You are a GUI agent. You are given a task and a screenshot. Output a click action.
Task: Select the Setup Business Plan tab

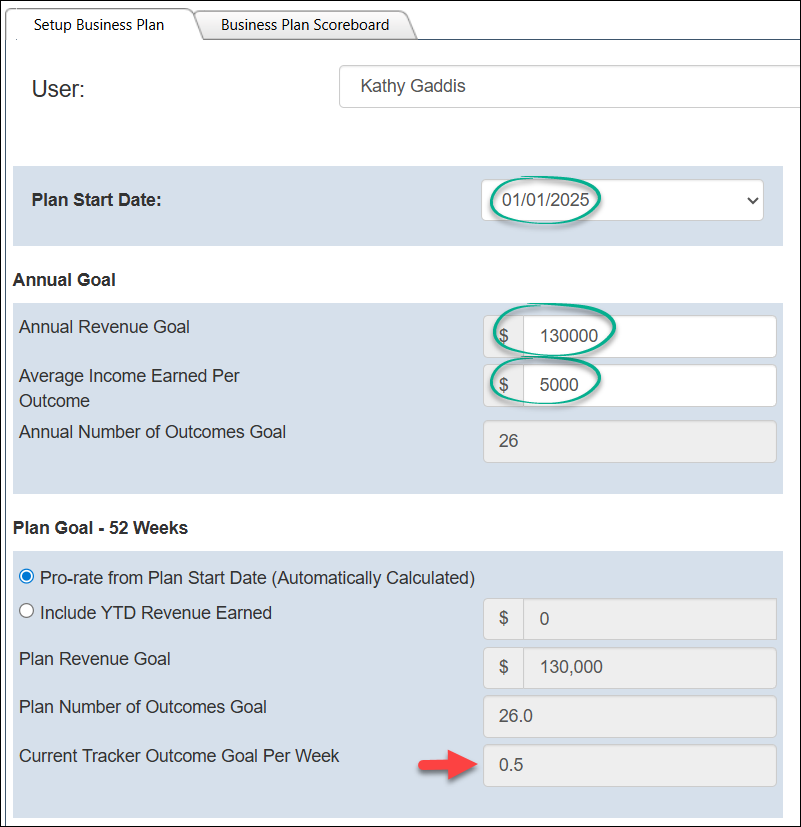coord(98,25)
